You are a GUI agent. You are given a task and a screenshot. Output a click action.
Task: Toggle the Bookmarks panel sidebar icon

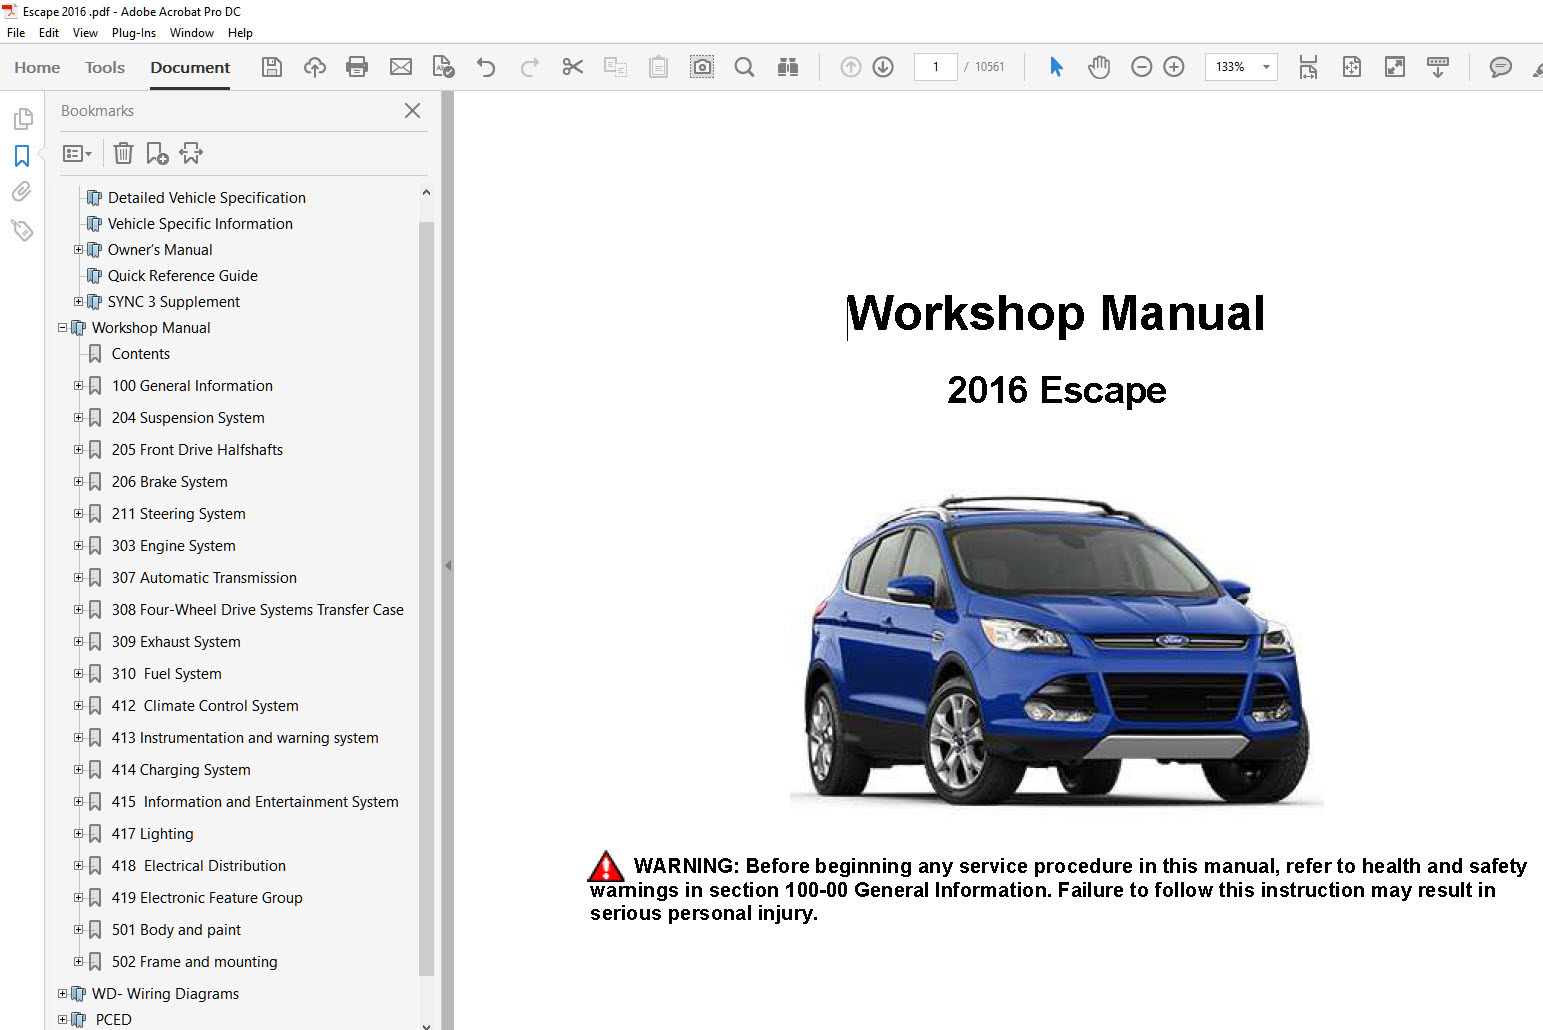click(x=22, y=156)
